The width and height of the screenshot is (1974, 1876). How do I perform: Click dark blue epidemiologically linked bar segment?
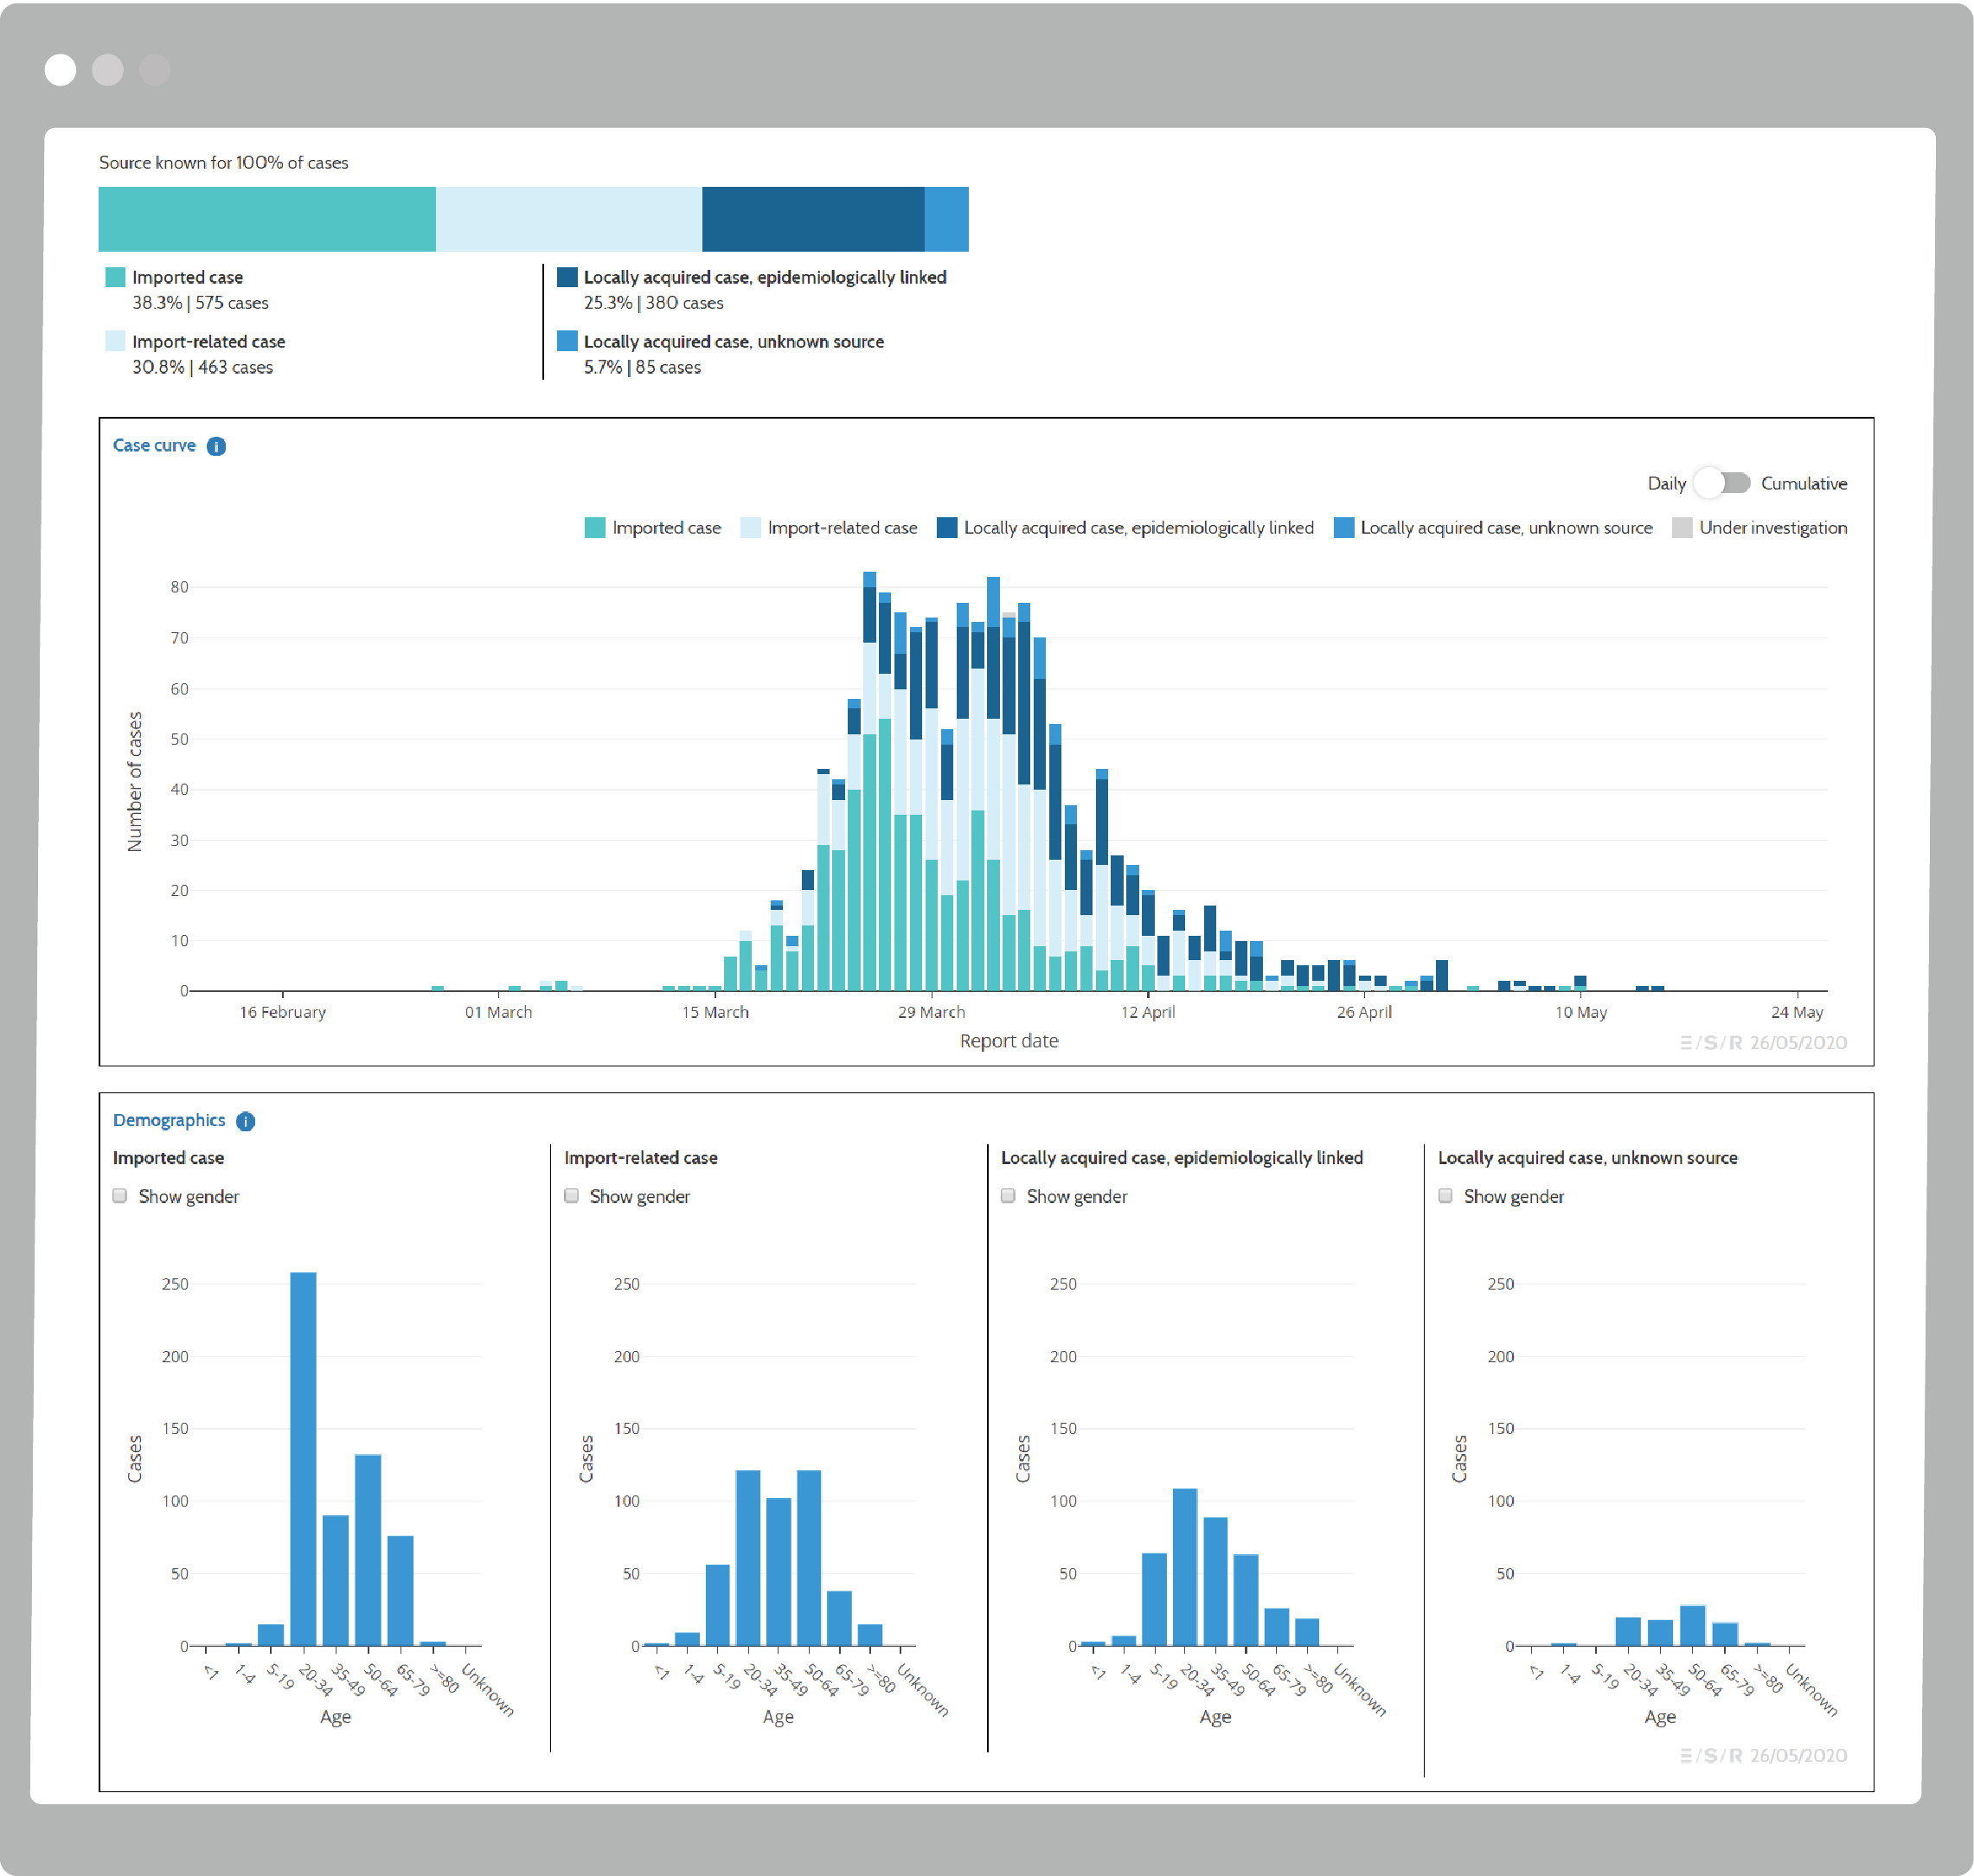click(812, 219)
